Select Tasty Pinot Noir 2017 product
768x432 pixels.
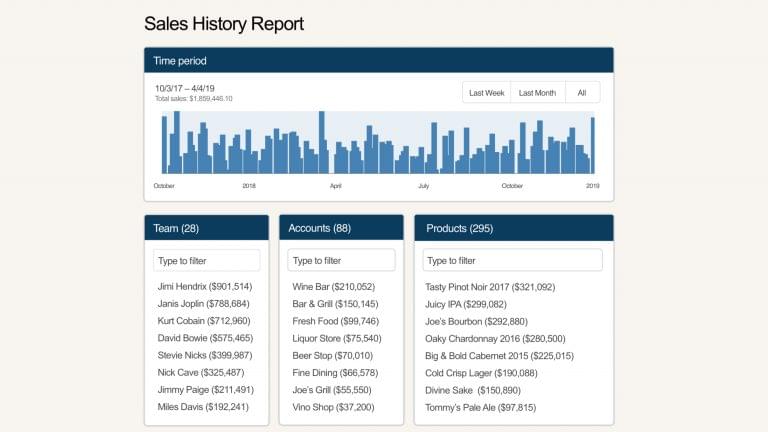[x=490, y=287]
